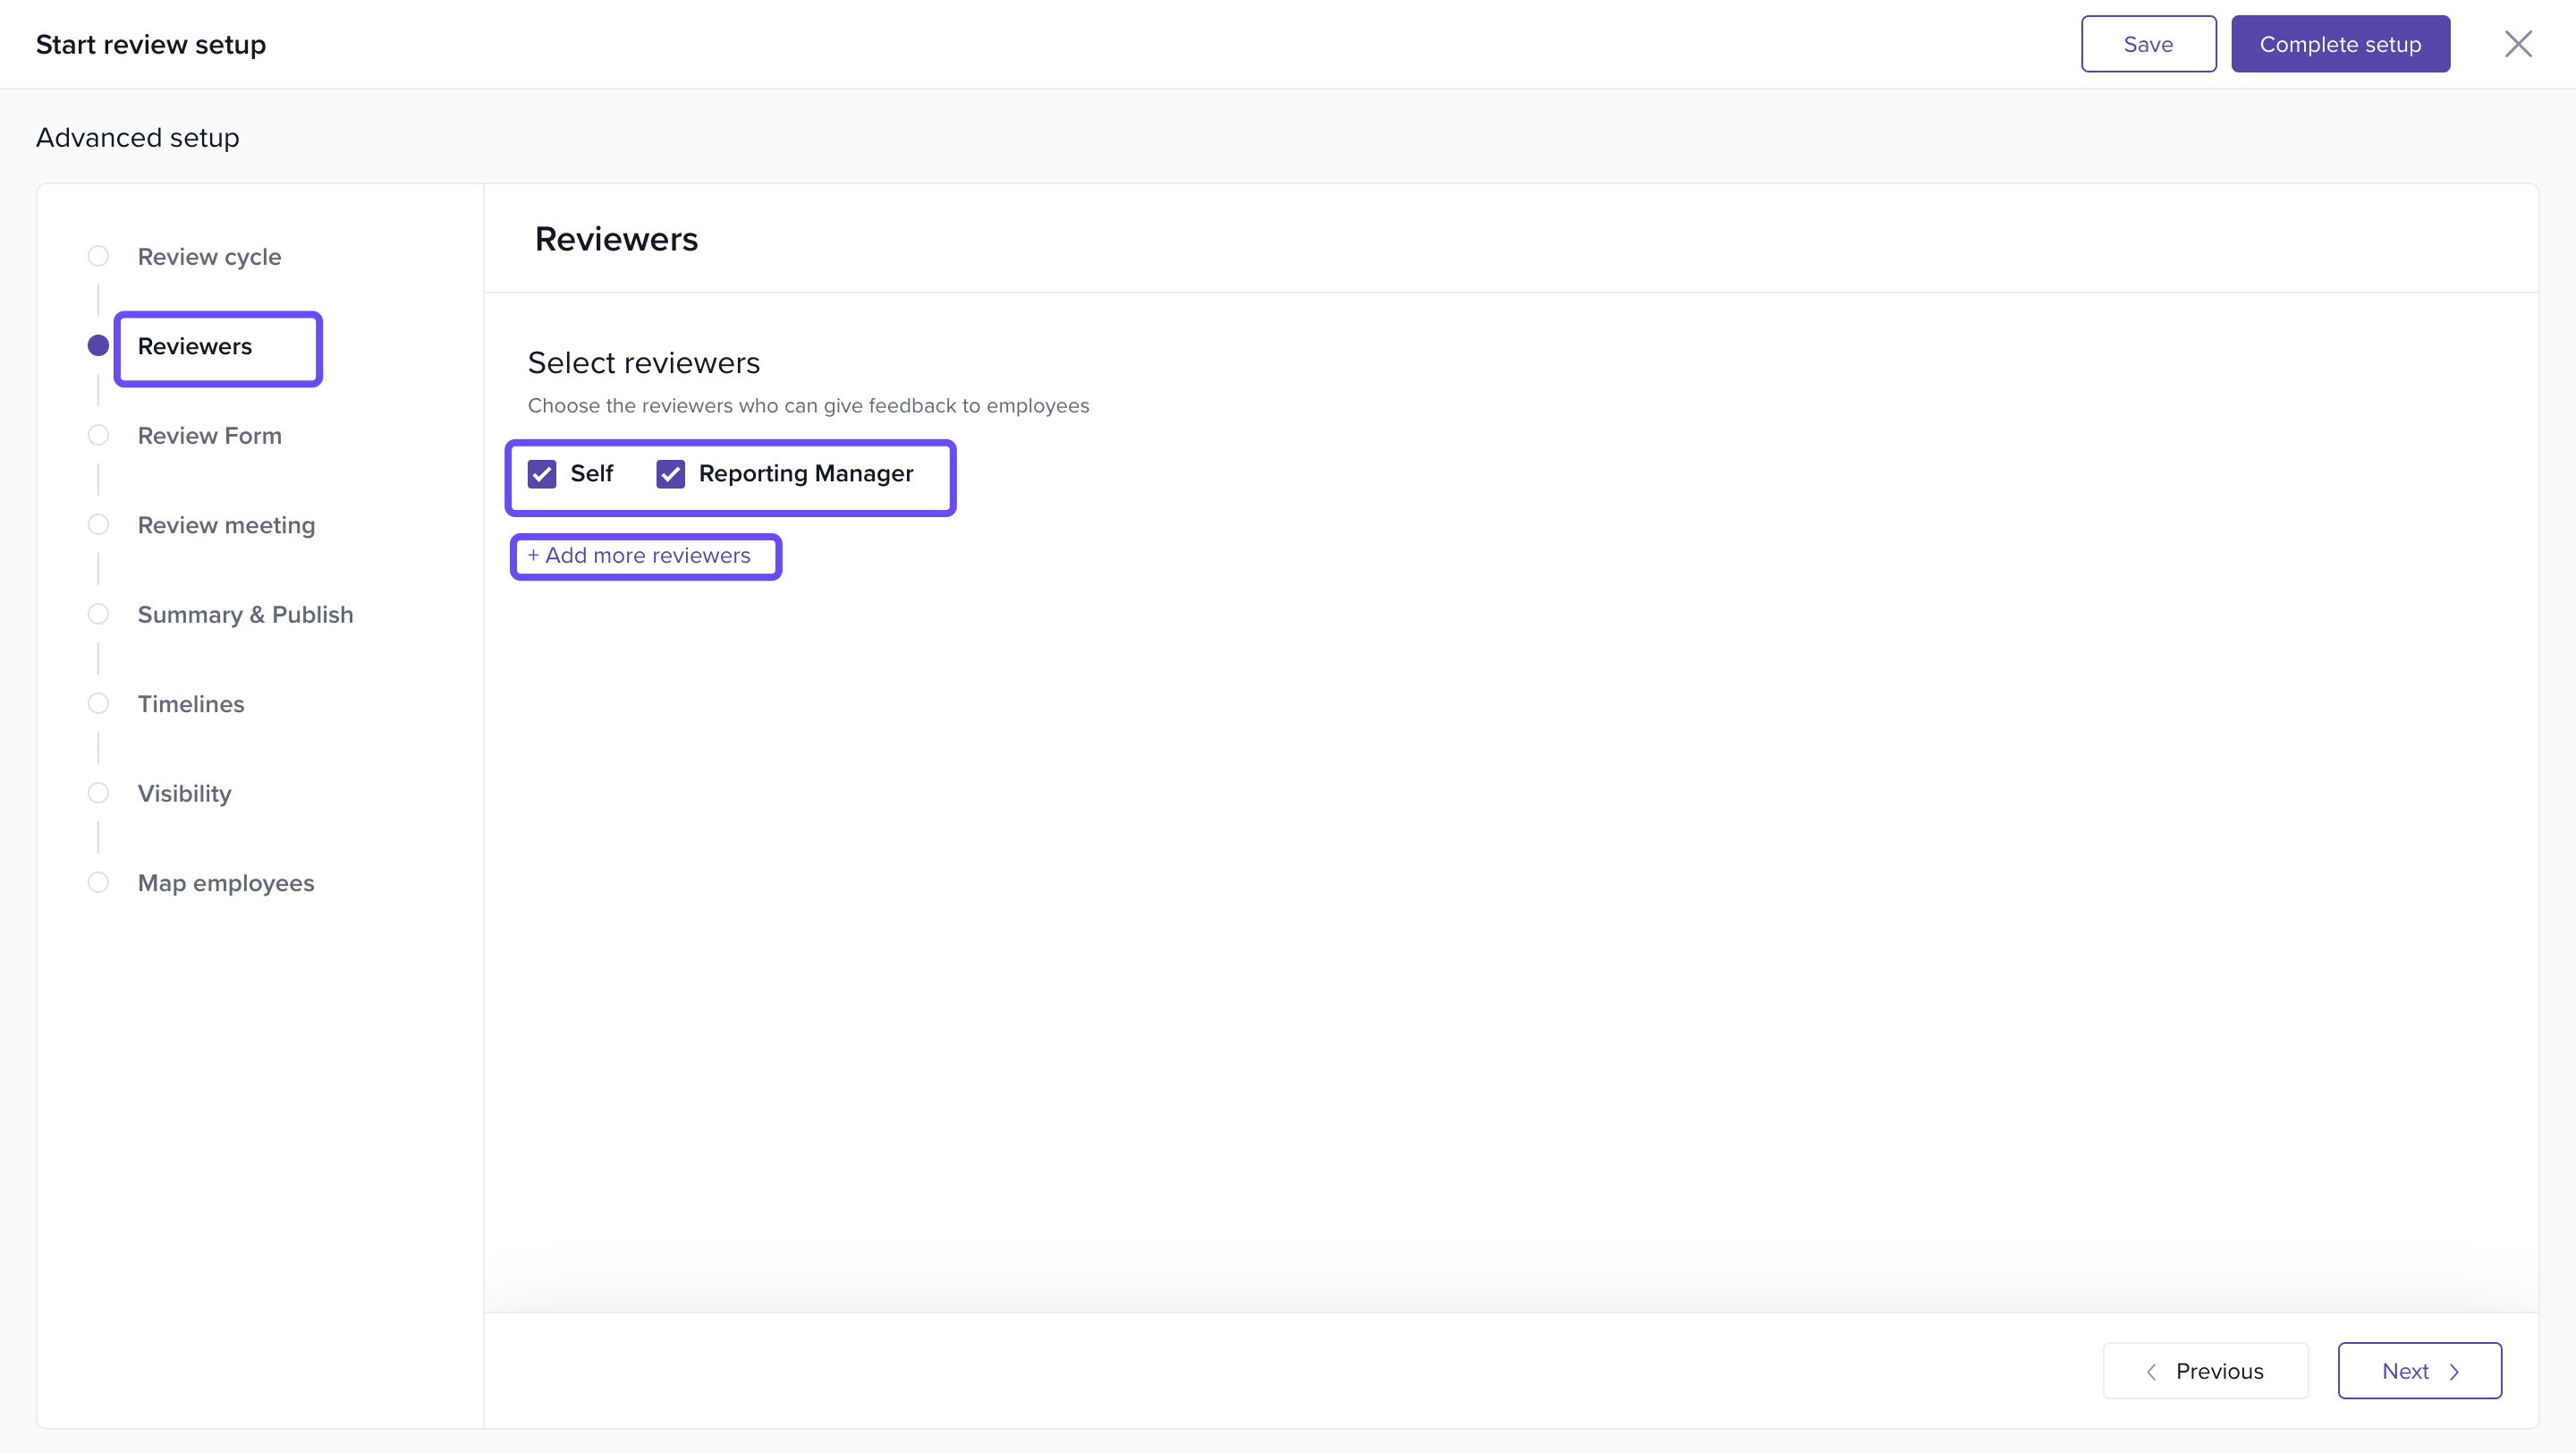Go to the Next step
2576x1453 pixels.
(2419, 1371)
